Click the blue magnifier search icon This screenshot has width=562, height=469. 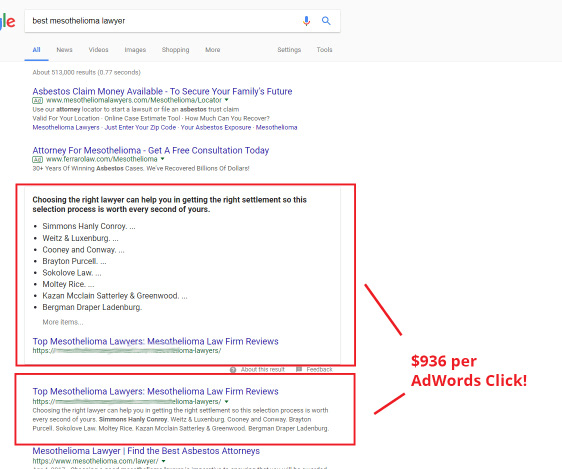click(x=326, y=21)
